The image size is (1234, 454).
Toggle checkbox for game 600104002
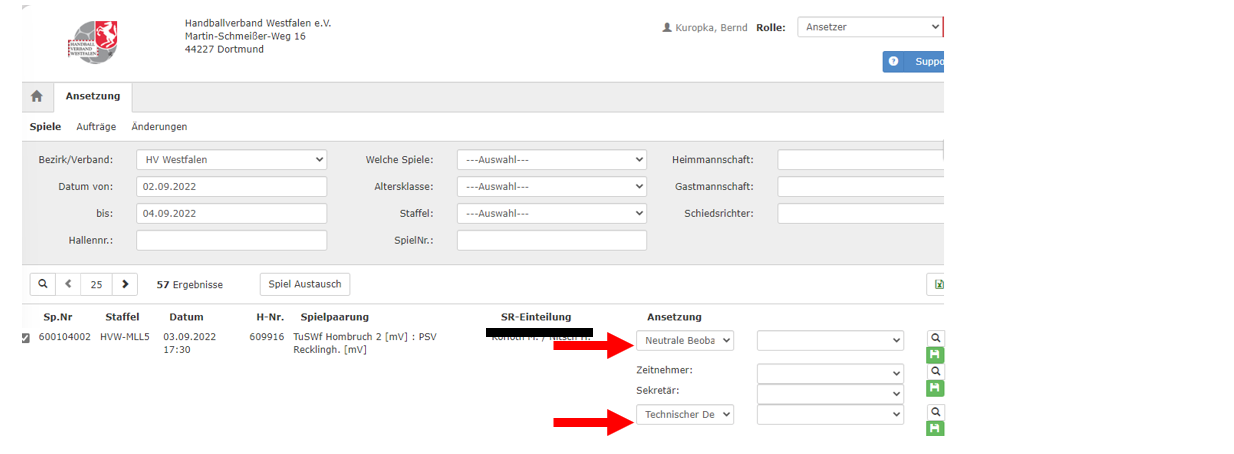click(26, 338)
